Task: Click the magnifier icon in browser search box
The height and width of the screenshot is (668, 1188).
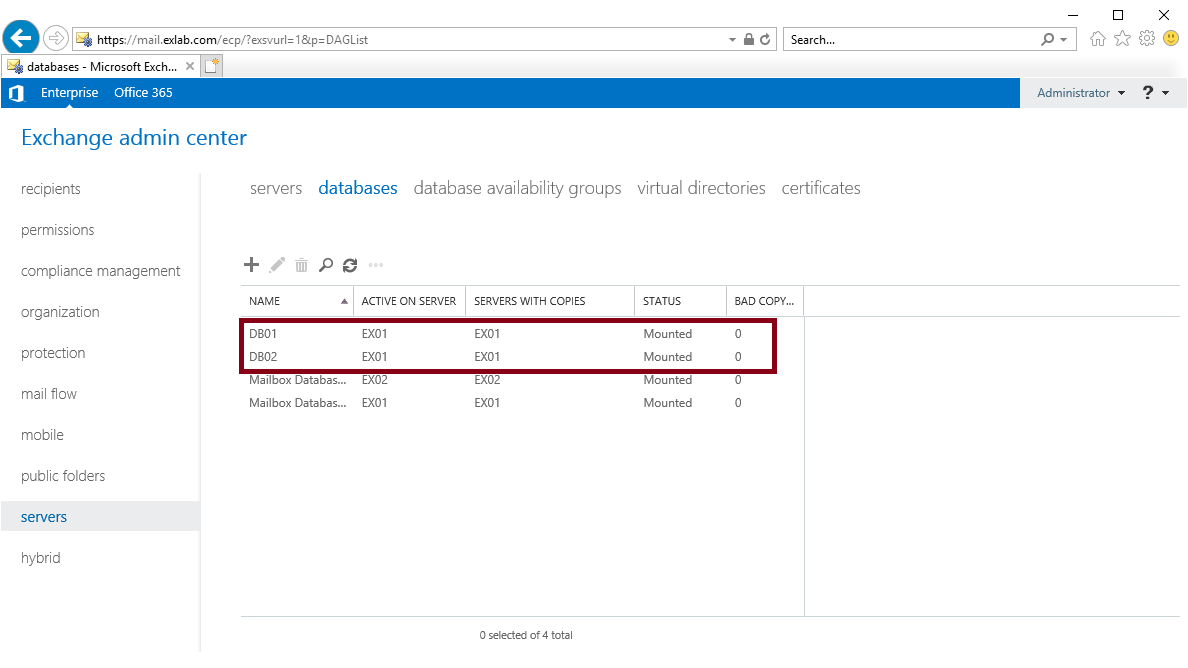Action: pyautogui.click(x=1048, y=39)
